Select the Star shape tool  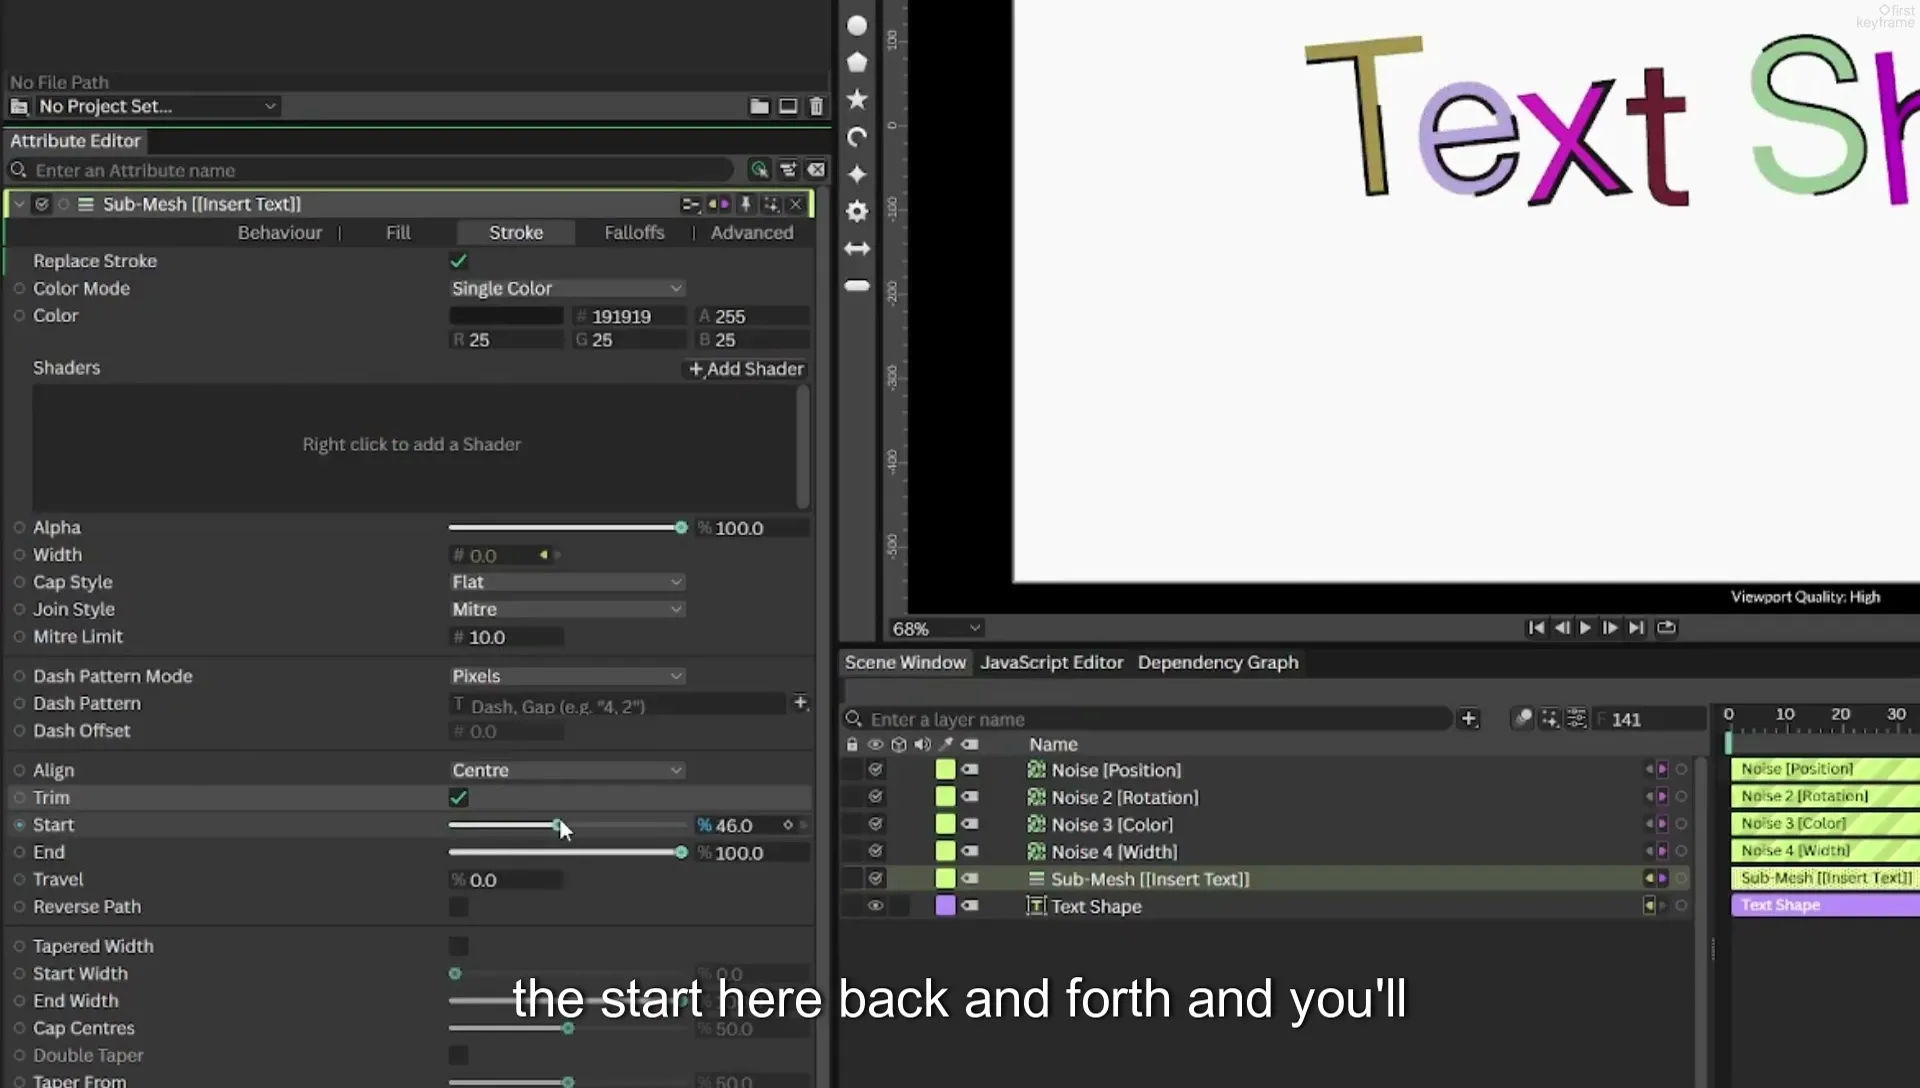[x=857, y=100]
